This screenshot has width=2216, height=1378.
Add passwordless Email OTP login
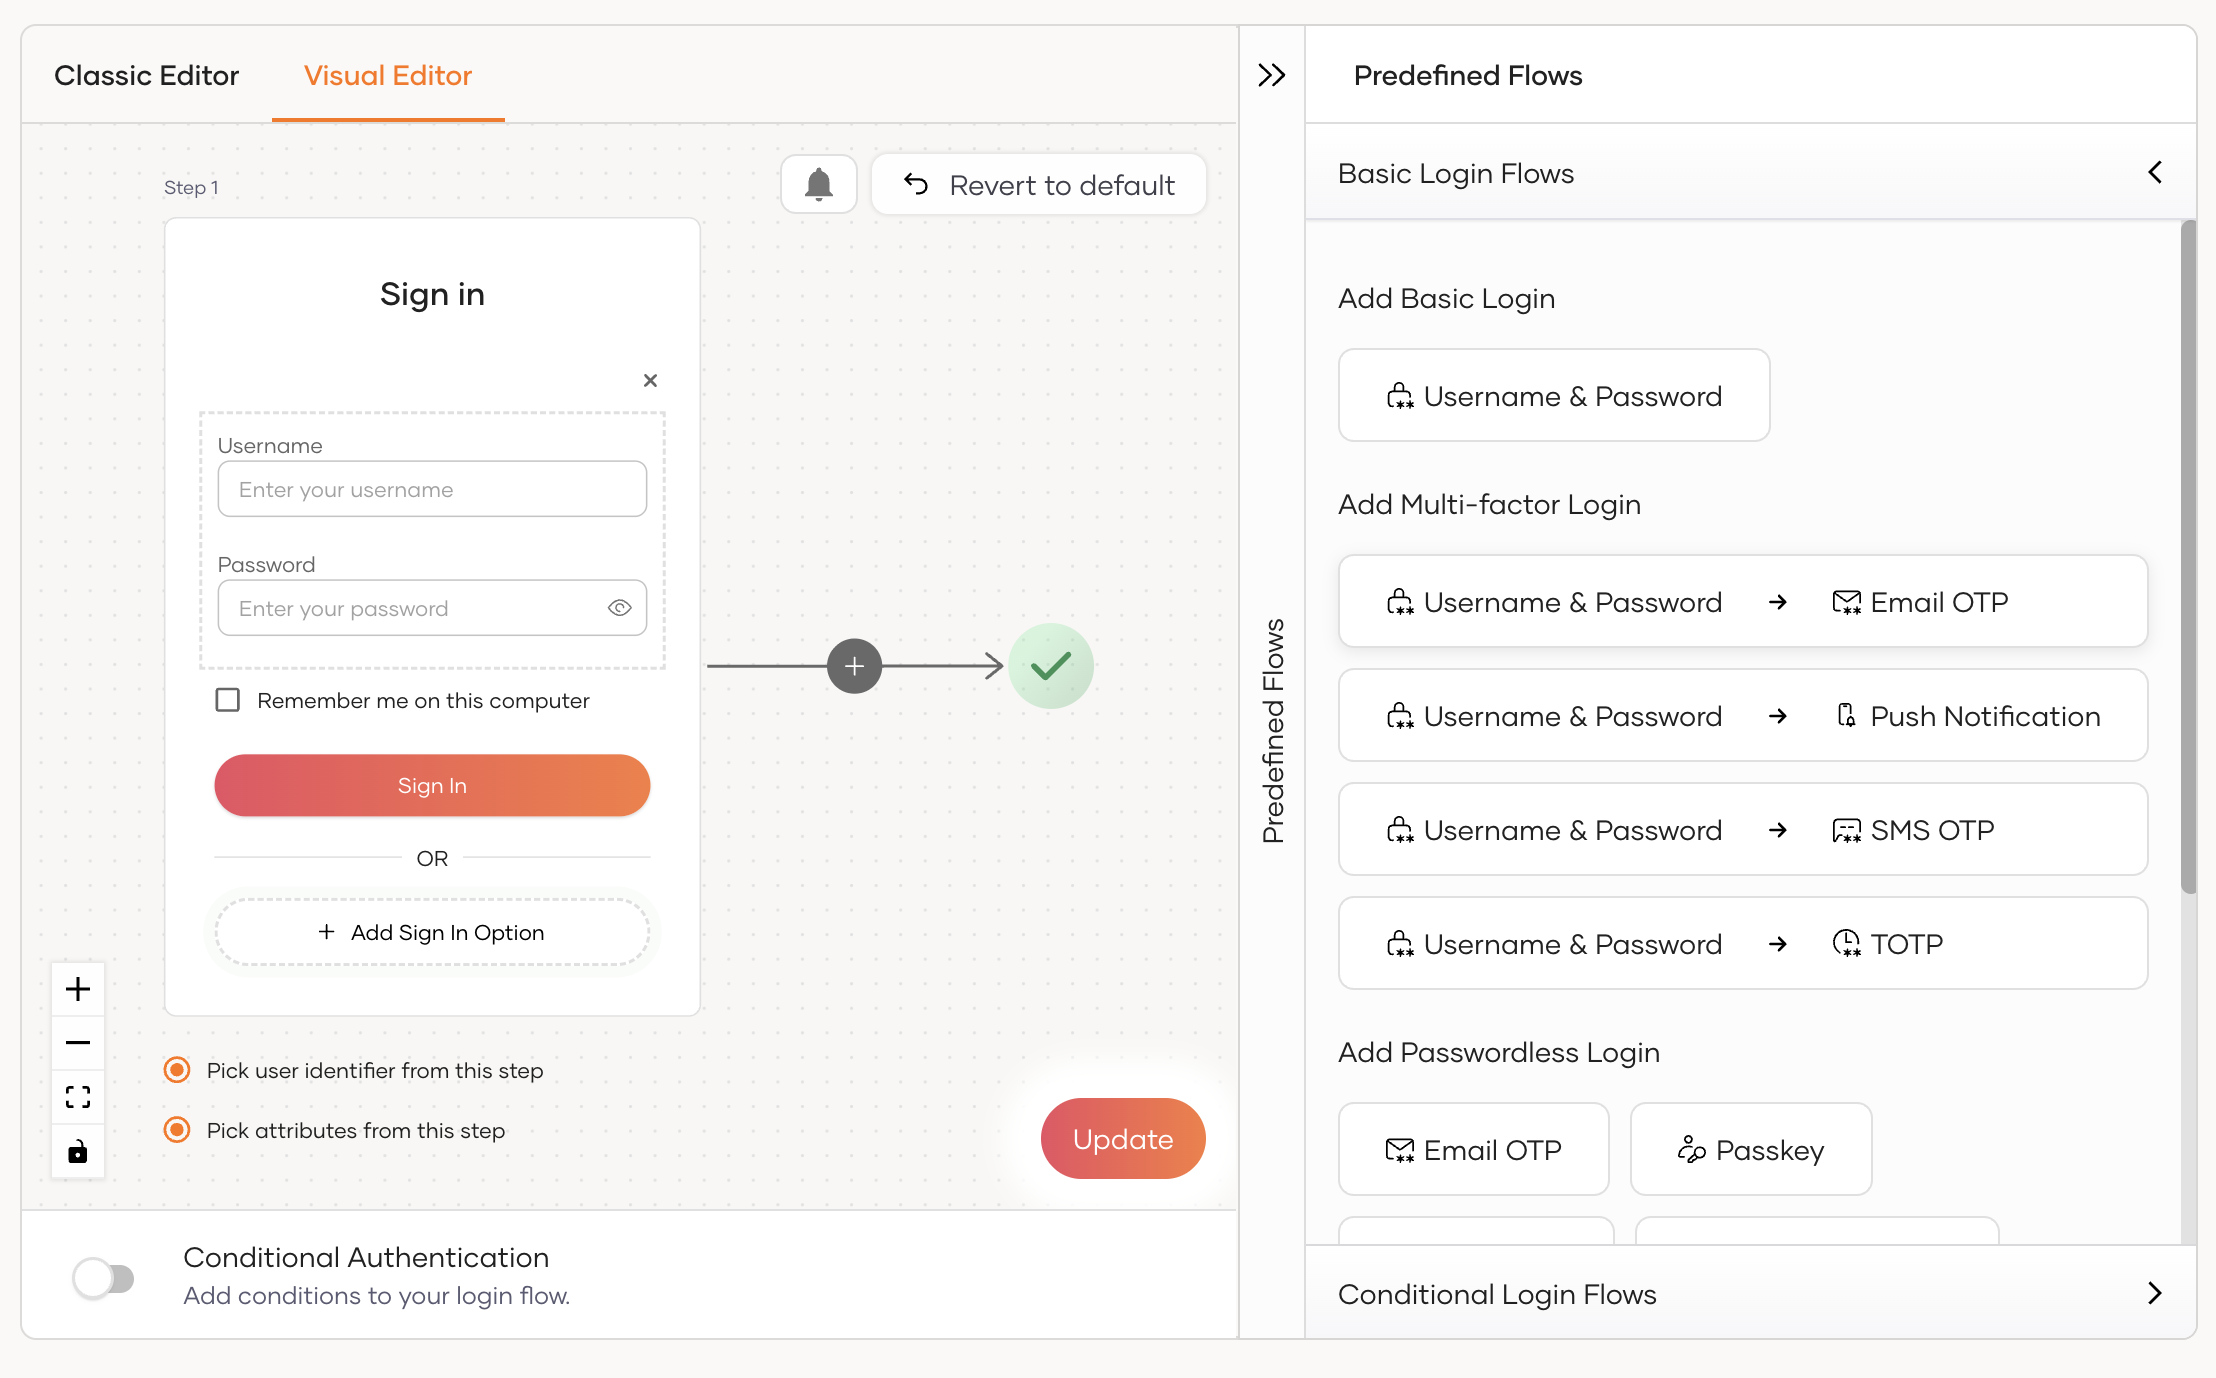pos(1474,1149)
